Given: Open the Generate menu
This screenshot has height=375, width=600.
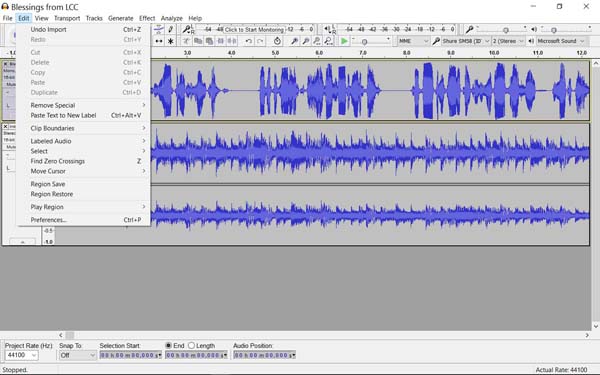Looking at the screenshot, I should click(121, 18).
